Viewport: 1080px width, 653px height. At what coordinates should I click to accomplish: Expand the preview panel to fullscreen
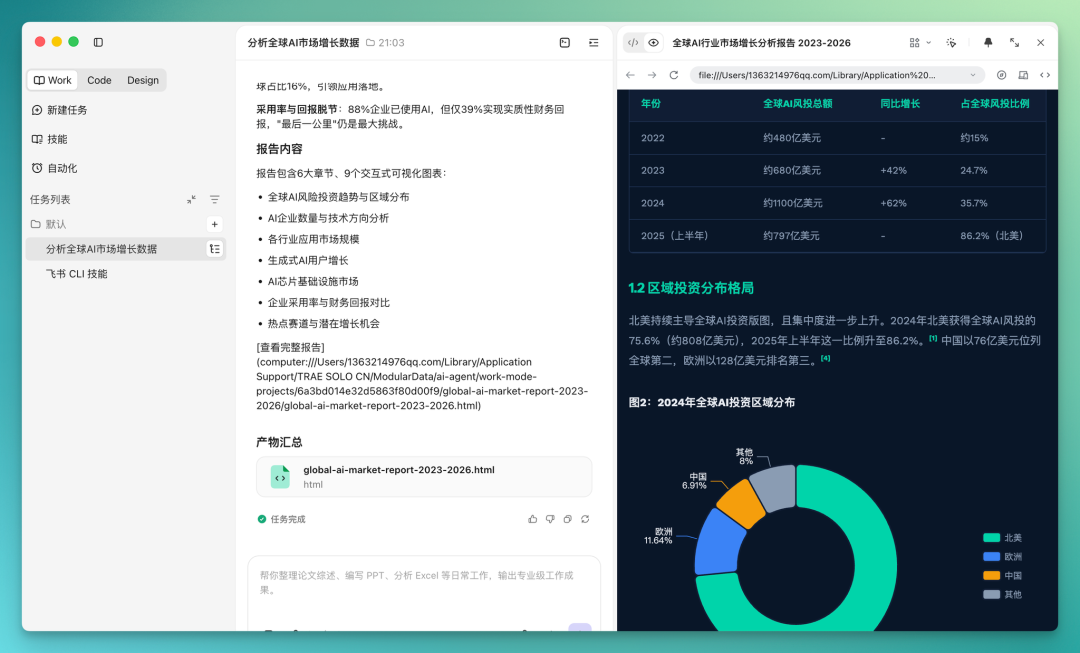(x=1015, y=43)
